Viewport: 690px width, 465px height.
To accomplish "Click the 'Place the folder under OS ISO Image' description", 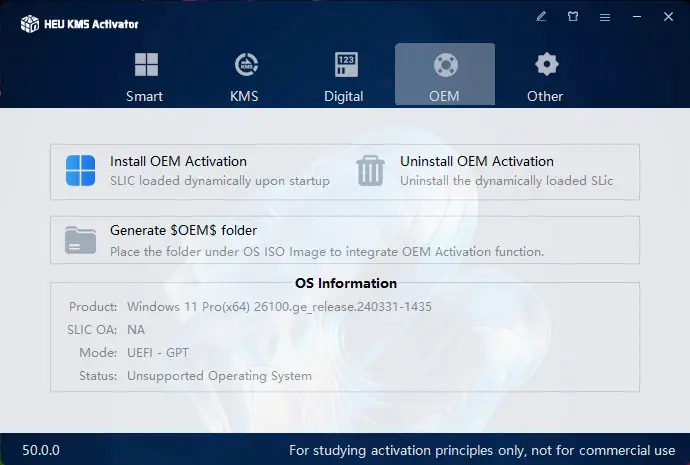I will [x=327, y=252].
